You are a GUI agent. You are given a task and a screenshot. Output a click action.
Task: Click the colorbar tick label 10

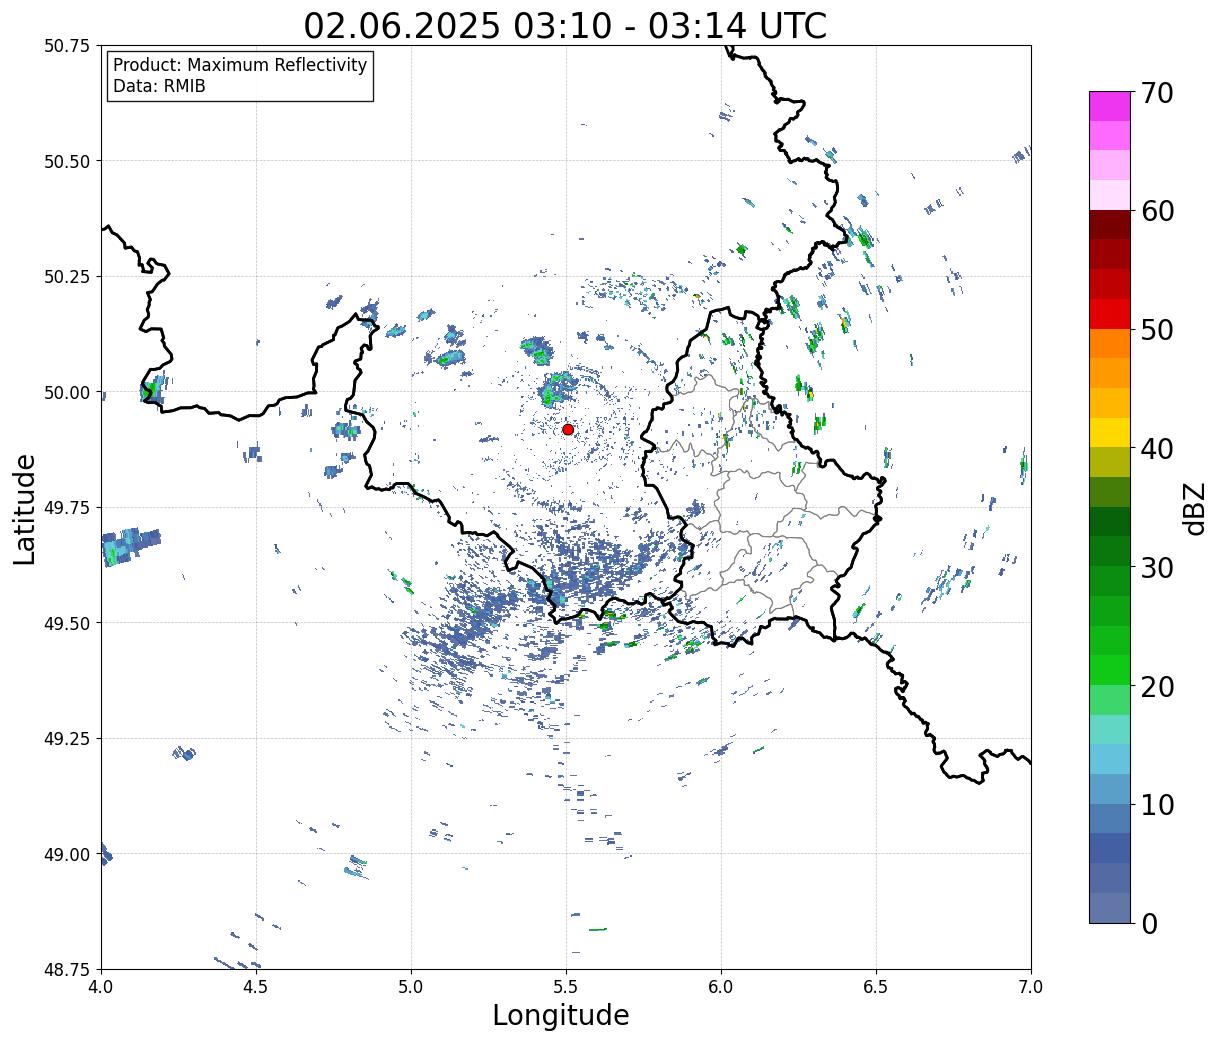[1156, 804]
